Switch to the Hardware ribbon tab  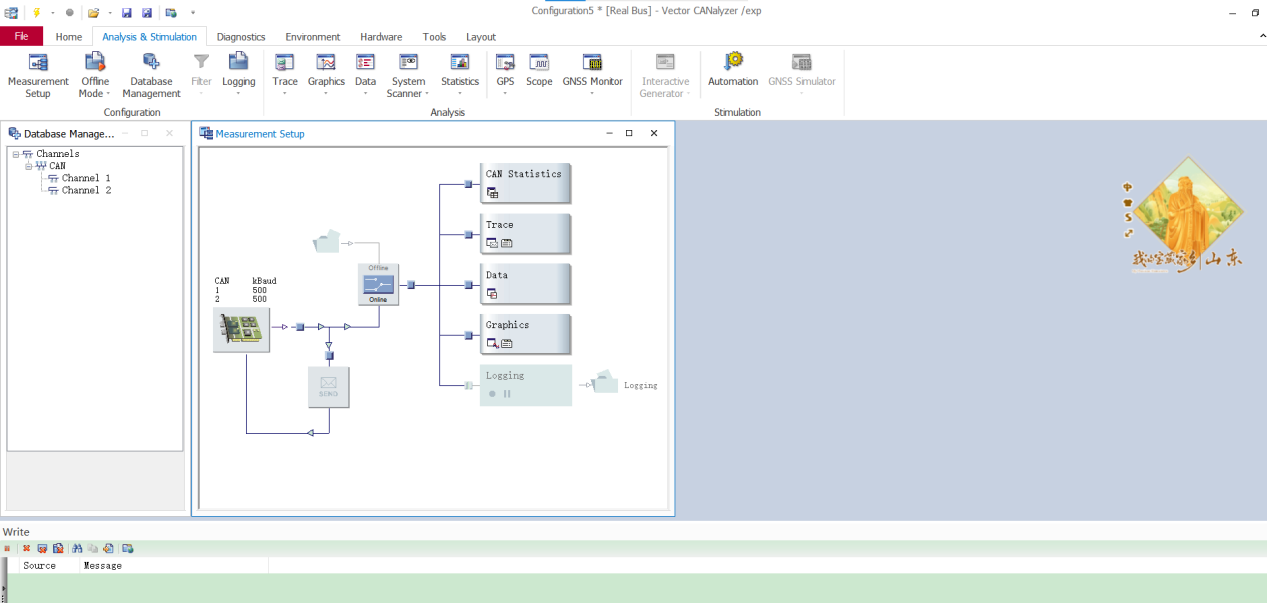[x=381, y=37]
